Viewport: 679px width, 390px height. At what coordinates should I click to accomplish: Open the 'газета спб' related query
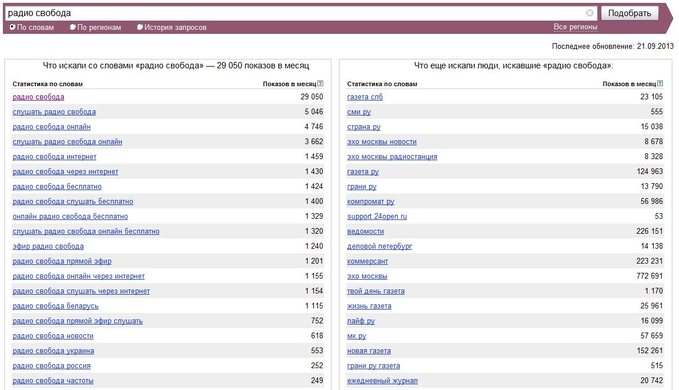[365, 97]
